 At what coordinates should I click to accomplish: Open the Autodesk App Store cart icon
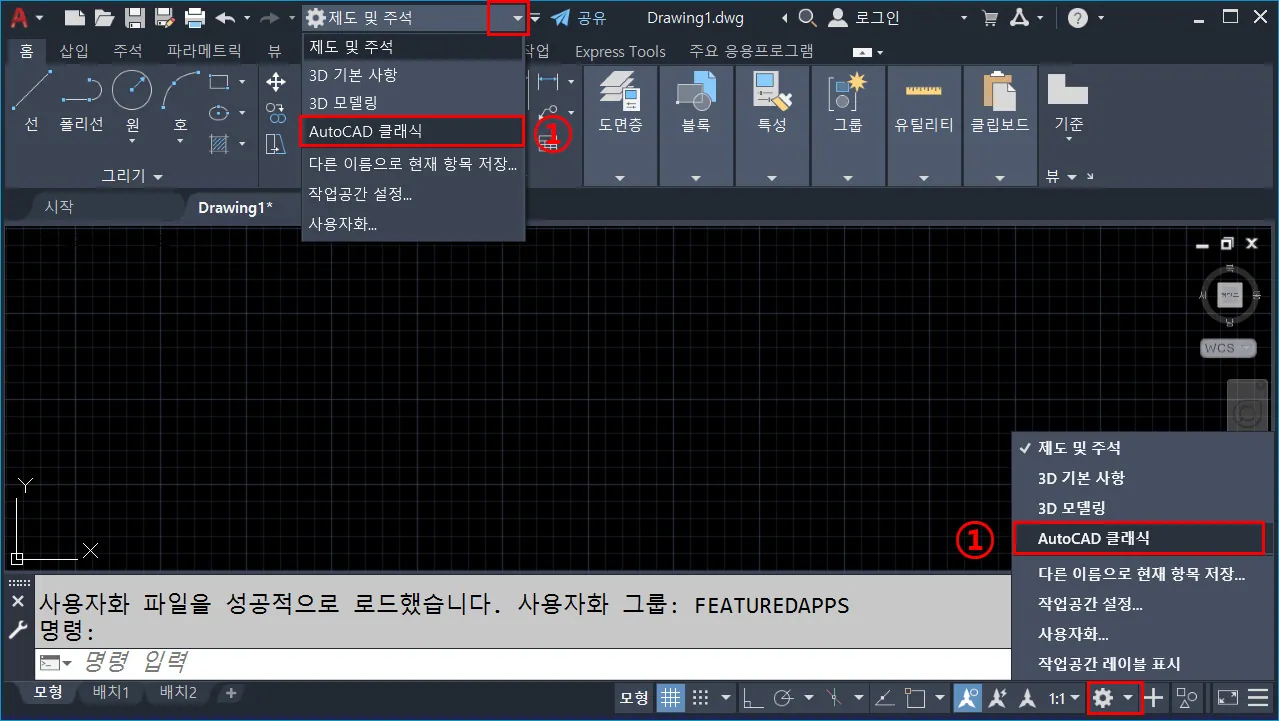[x=991, y=17]
